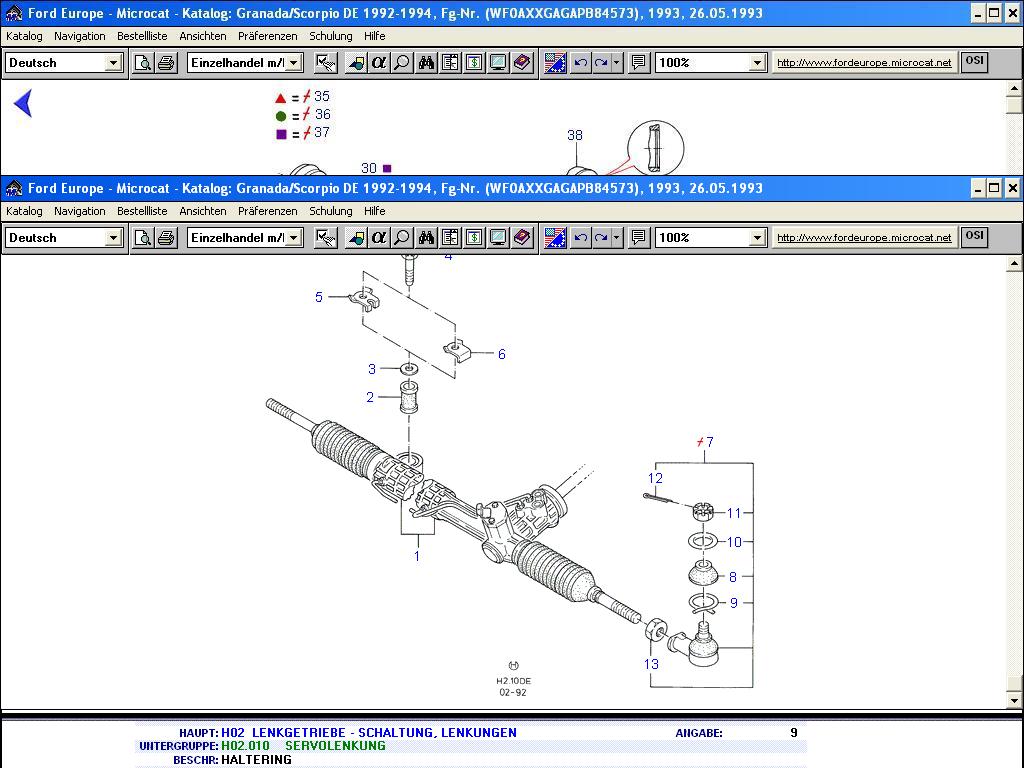
Task: Click the undo arrow in back window
Action: (580, 63)
